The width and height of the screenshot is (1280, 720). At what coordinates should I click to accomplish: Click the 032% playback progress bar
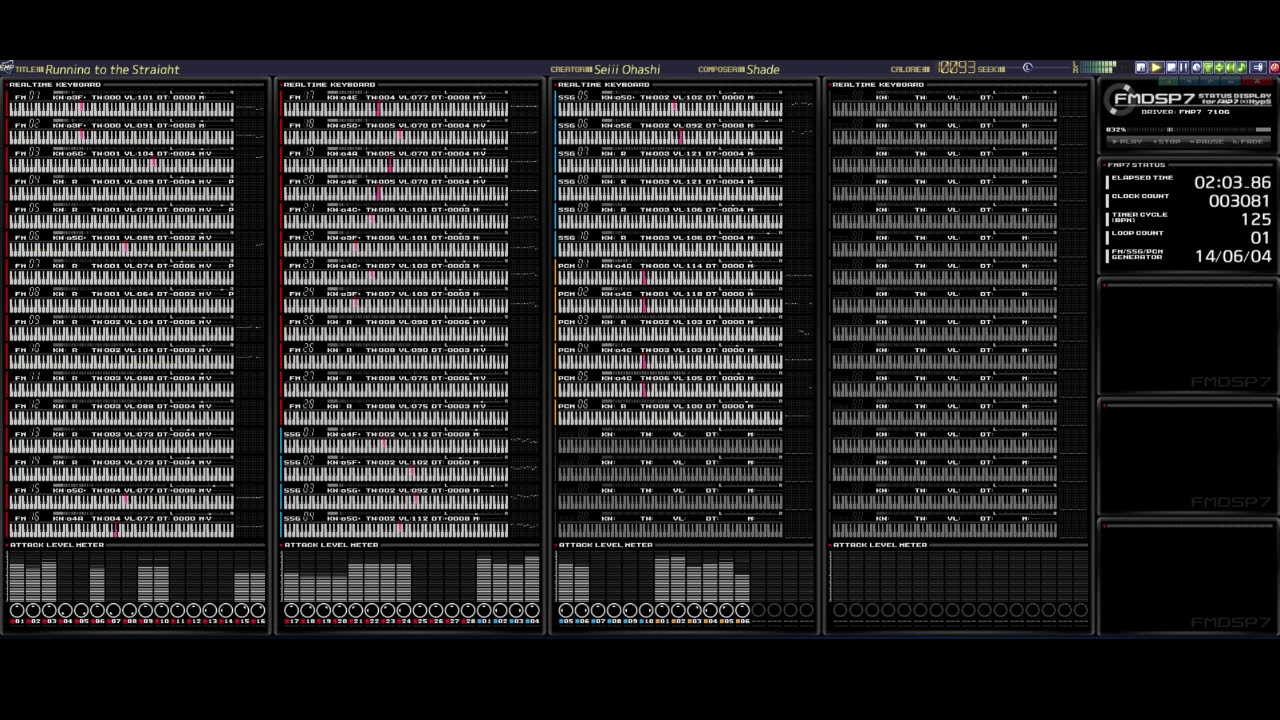tap(1200, 130)
